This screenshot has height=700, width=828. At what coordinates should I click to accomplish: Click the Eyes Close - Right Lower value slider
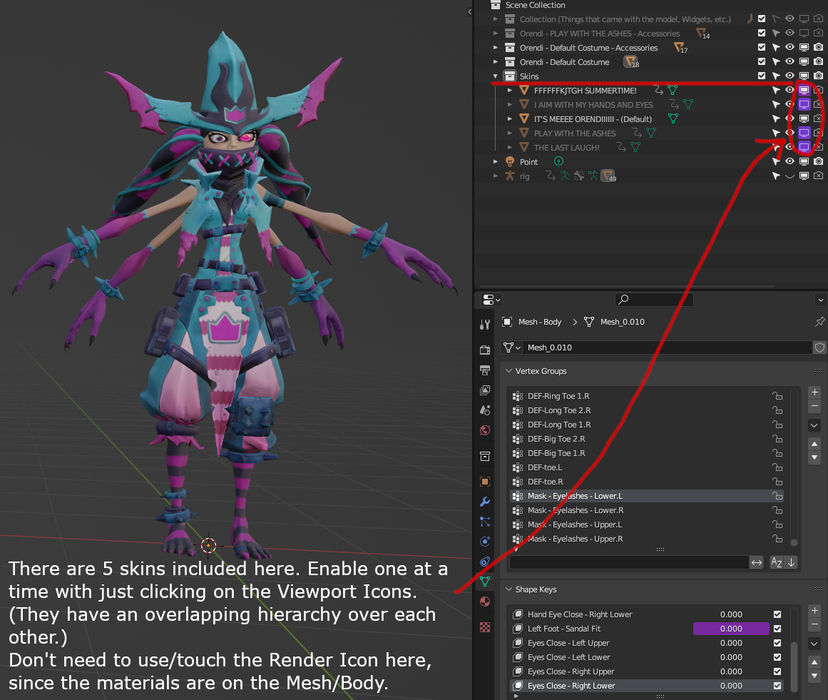[x=731, y=686]
